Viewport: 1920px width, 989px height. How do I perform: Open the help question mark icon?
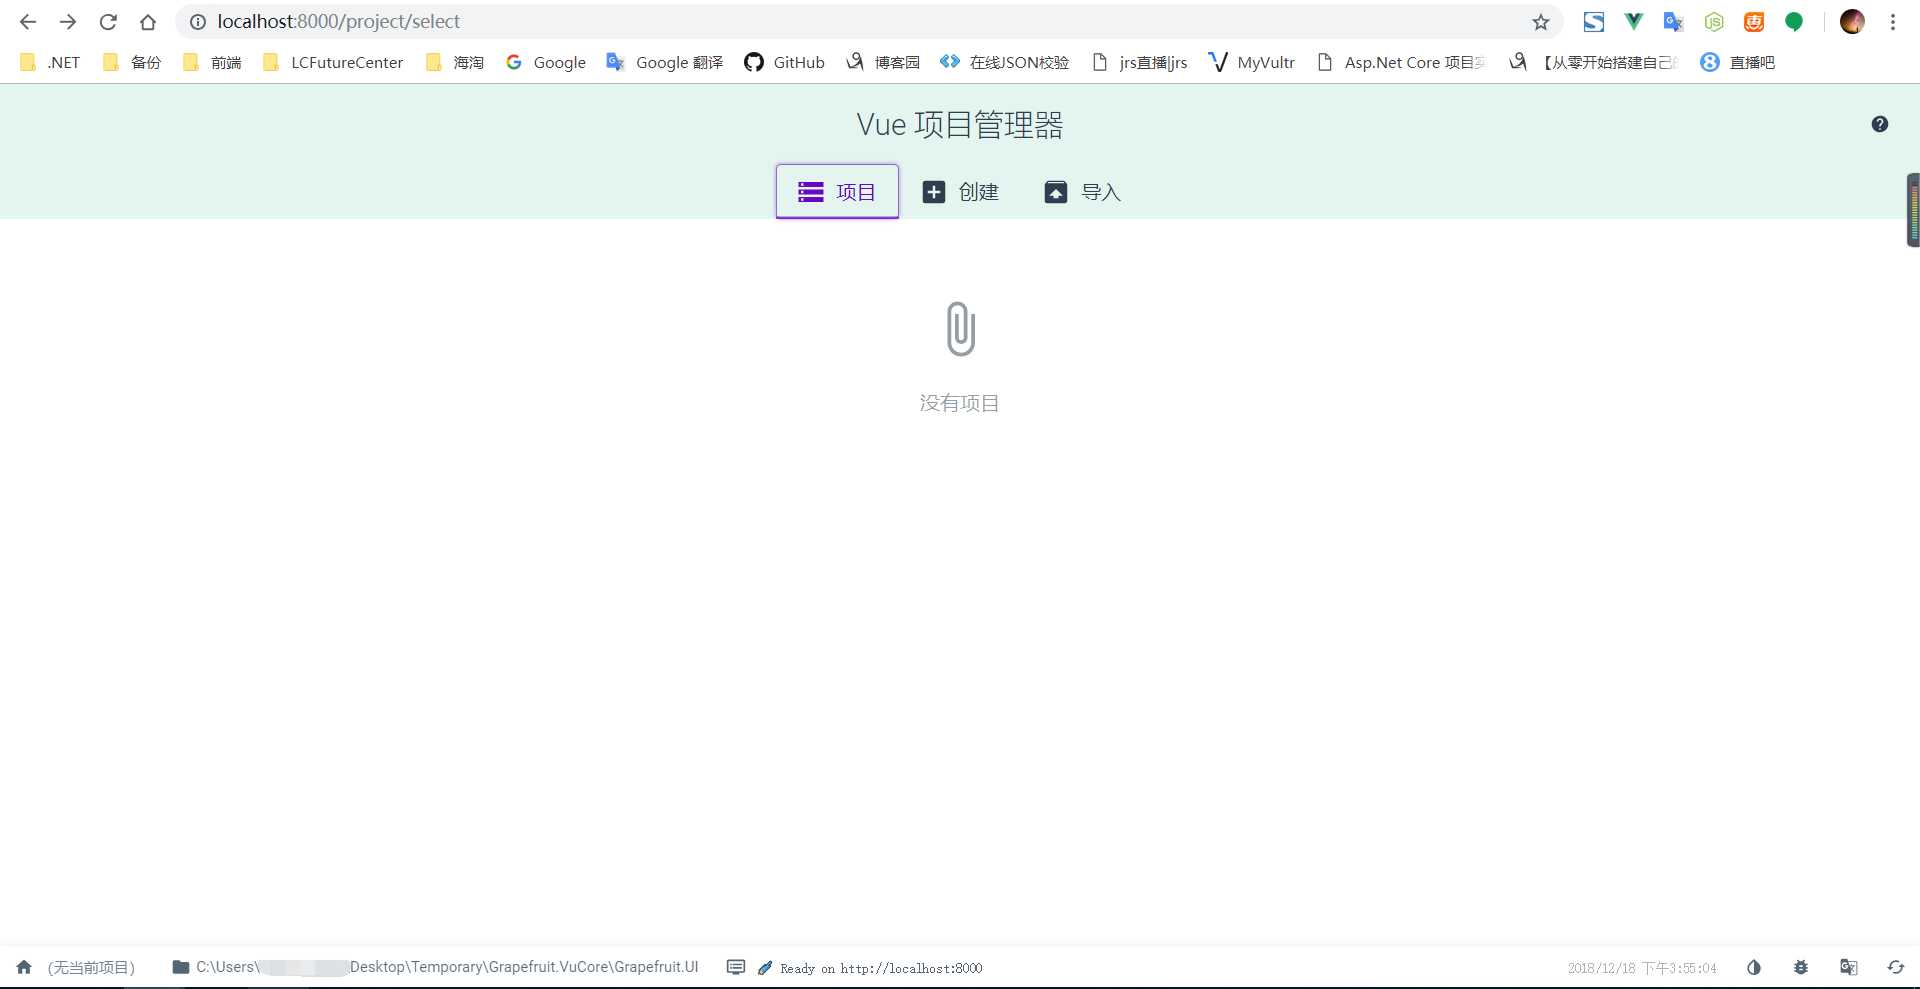[1880, 124]
